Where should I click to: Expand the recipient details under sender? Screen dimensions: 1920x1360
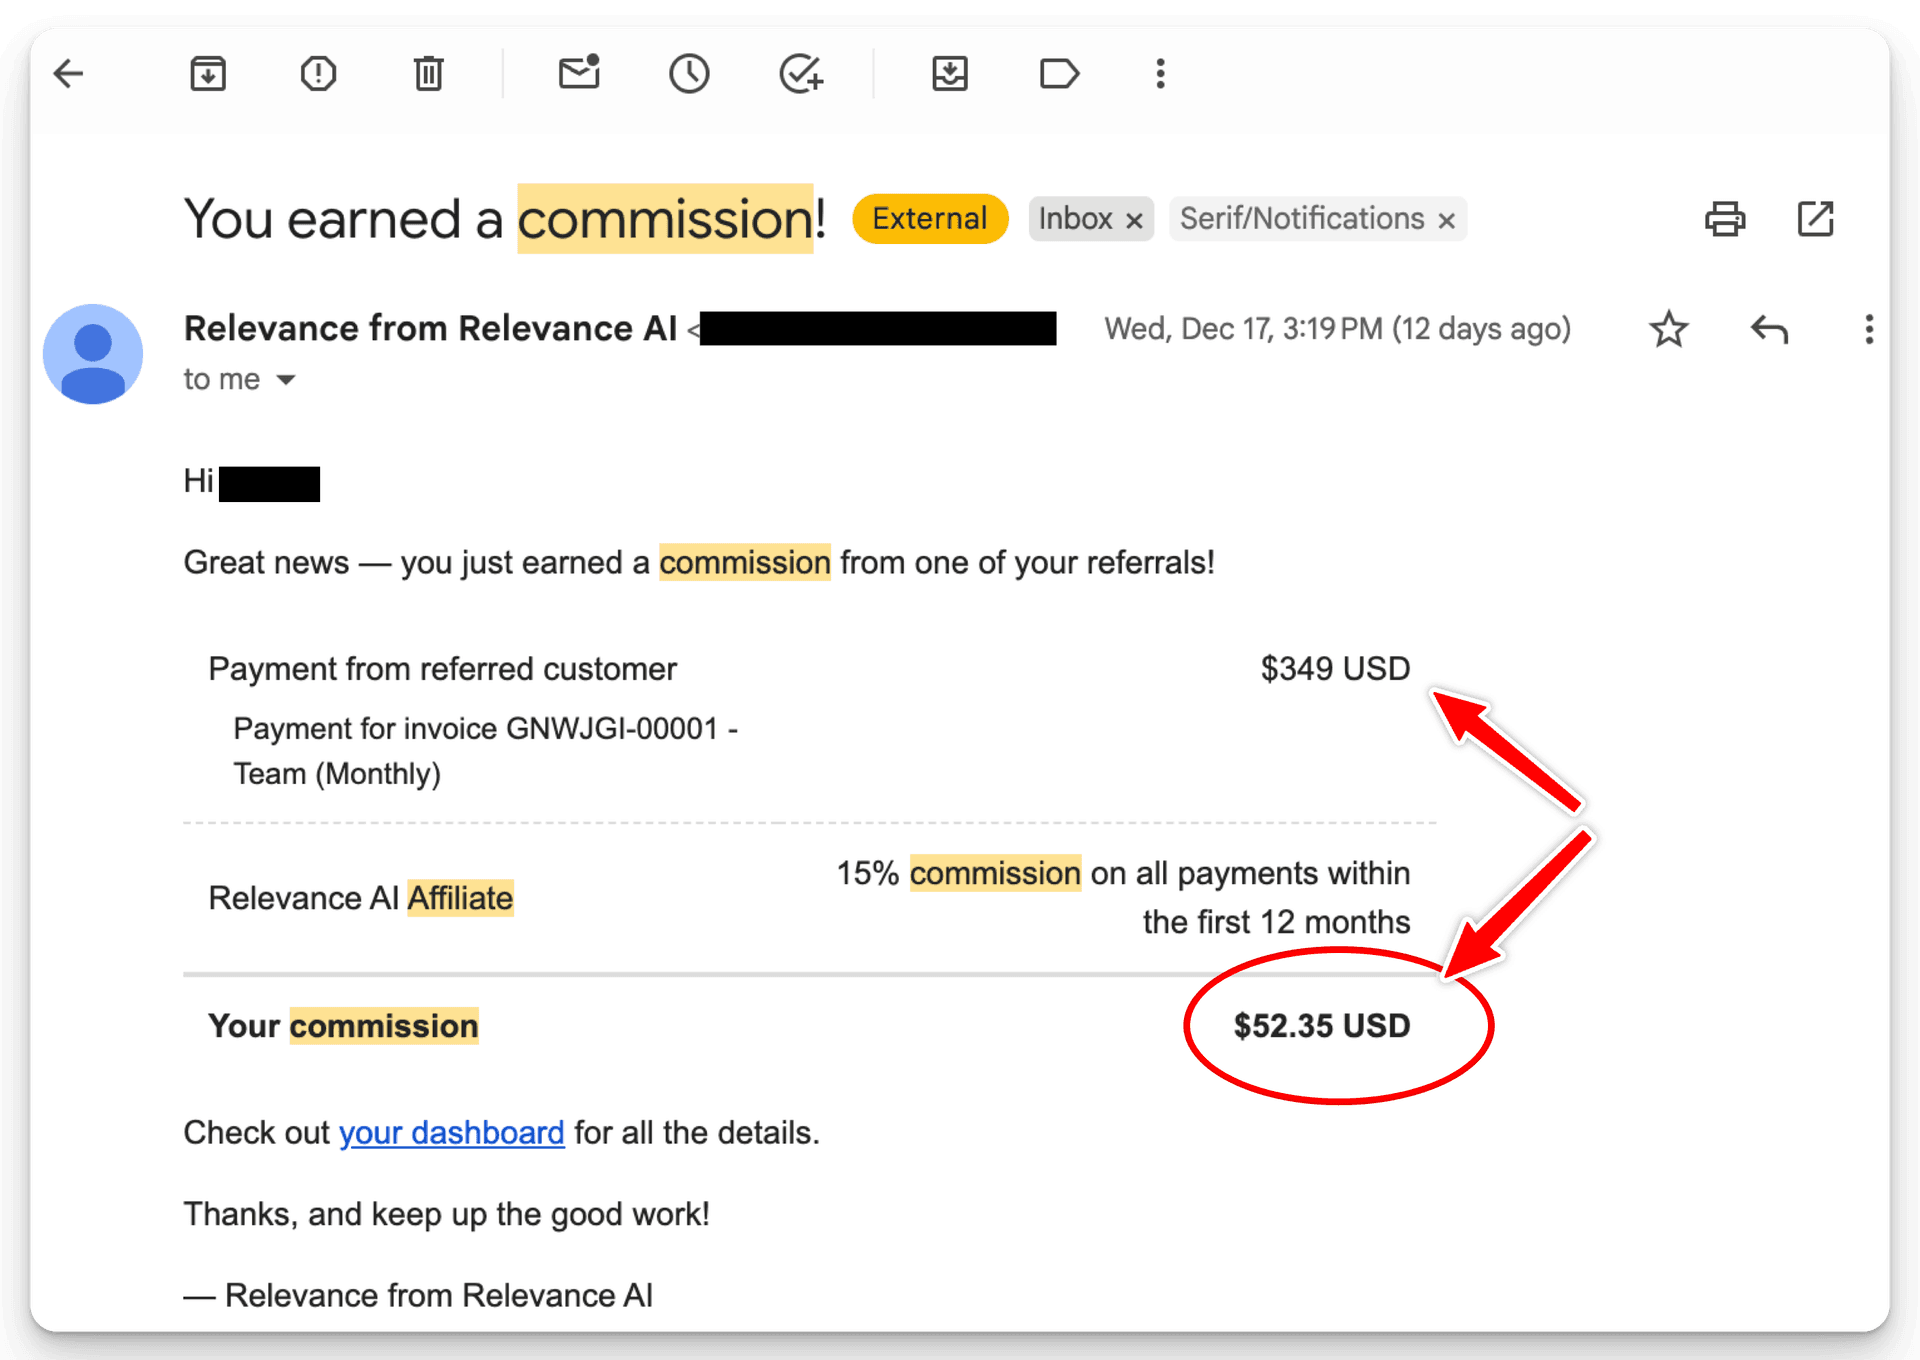click(x=286, y=379)
